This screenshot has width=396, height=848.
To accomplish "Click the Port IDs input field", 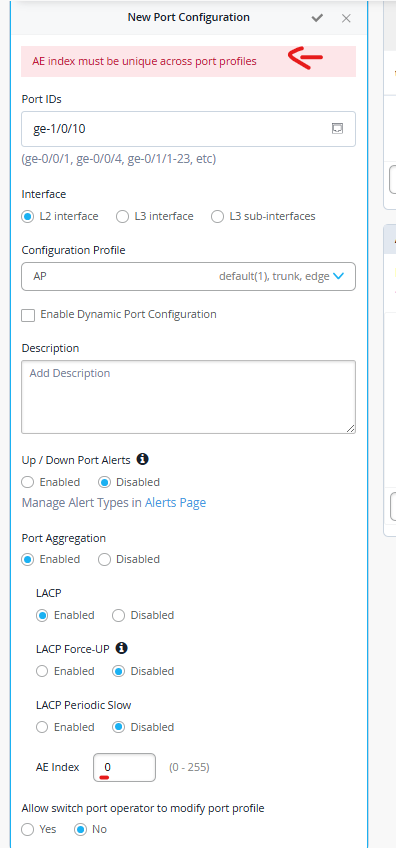I will 188,129.
